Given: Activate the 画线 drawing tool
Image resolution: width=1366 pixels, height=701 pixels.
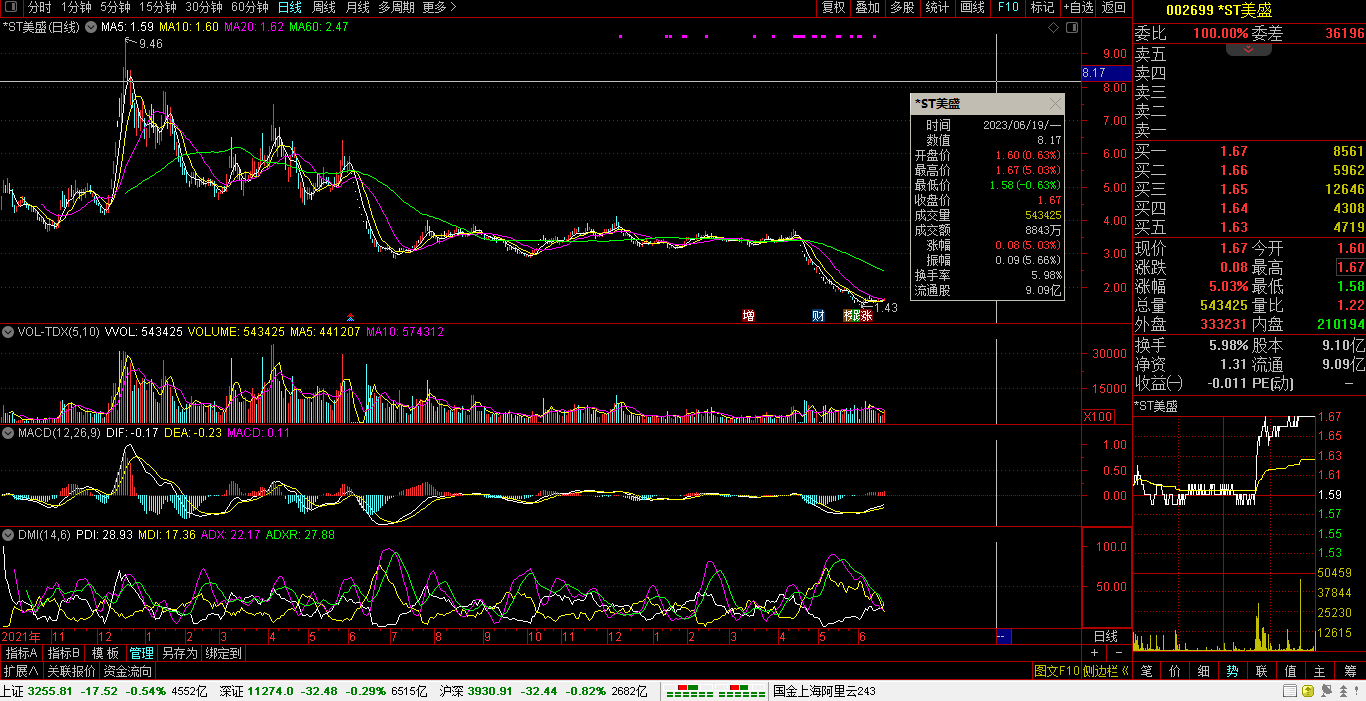Looking at the screenshot, I should (x=972, y=7).
